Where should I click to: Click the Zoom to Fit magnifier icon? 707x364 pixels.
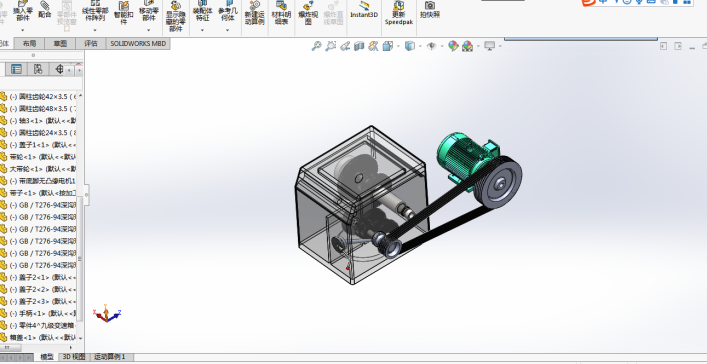pyautogui.click(x=317, y=46)
